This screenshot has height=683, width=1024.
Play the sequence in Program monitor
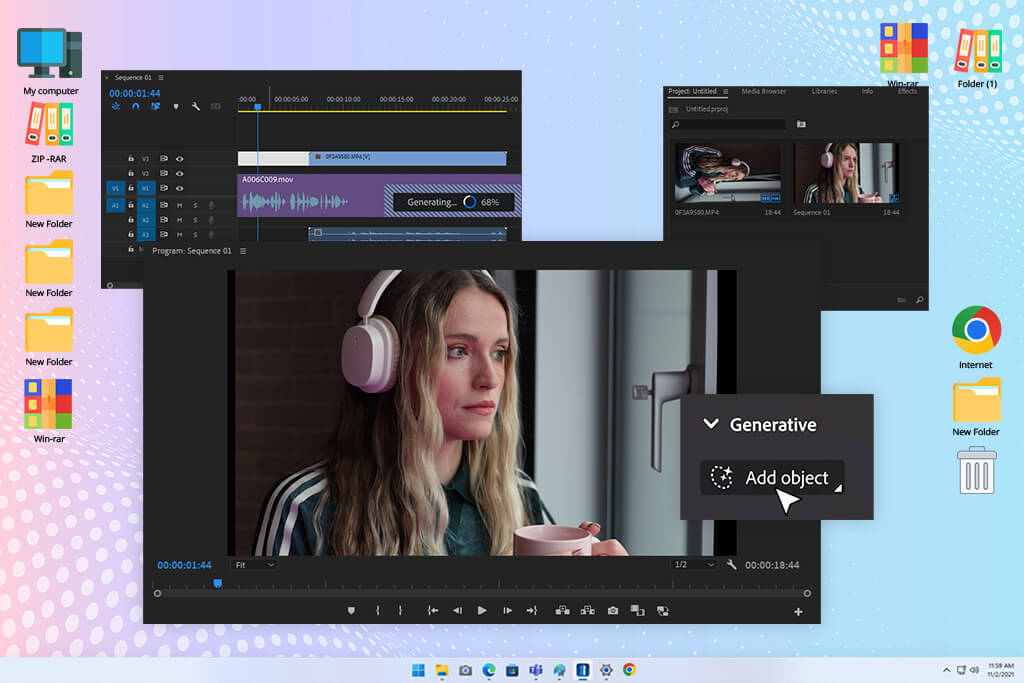coord(482,611)
